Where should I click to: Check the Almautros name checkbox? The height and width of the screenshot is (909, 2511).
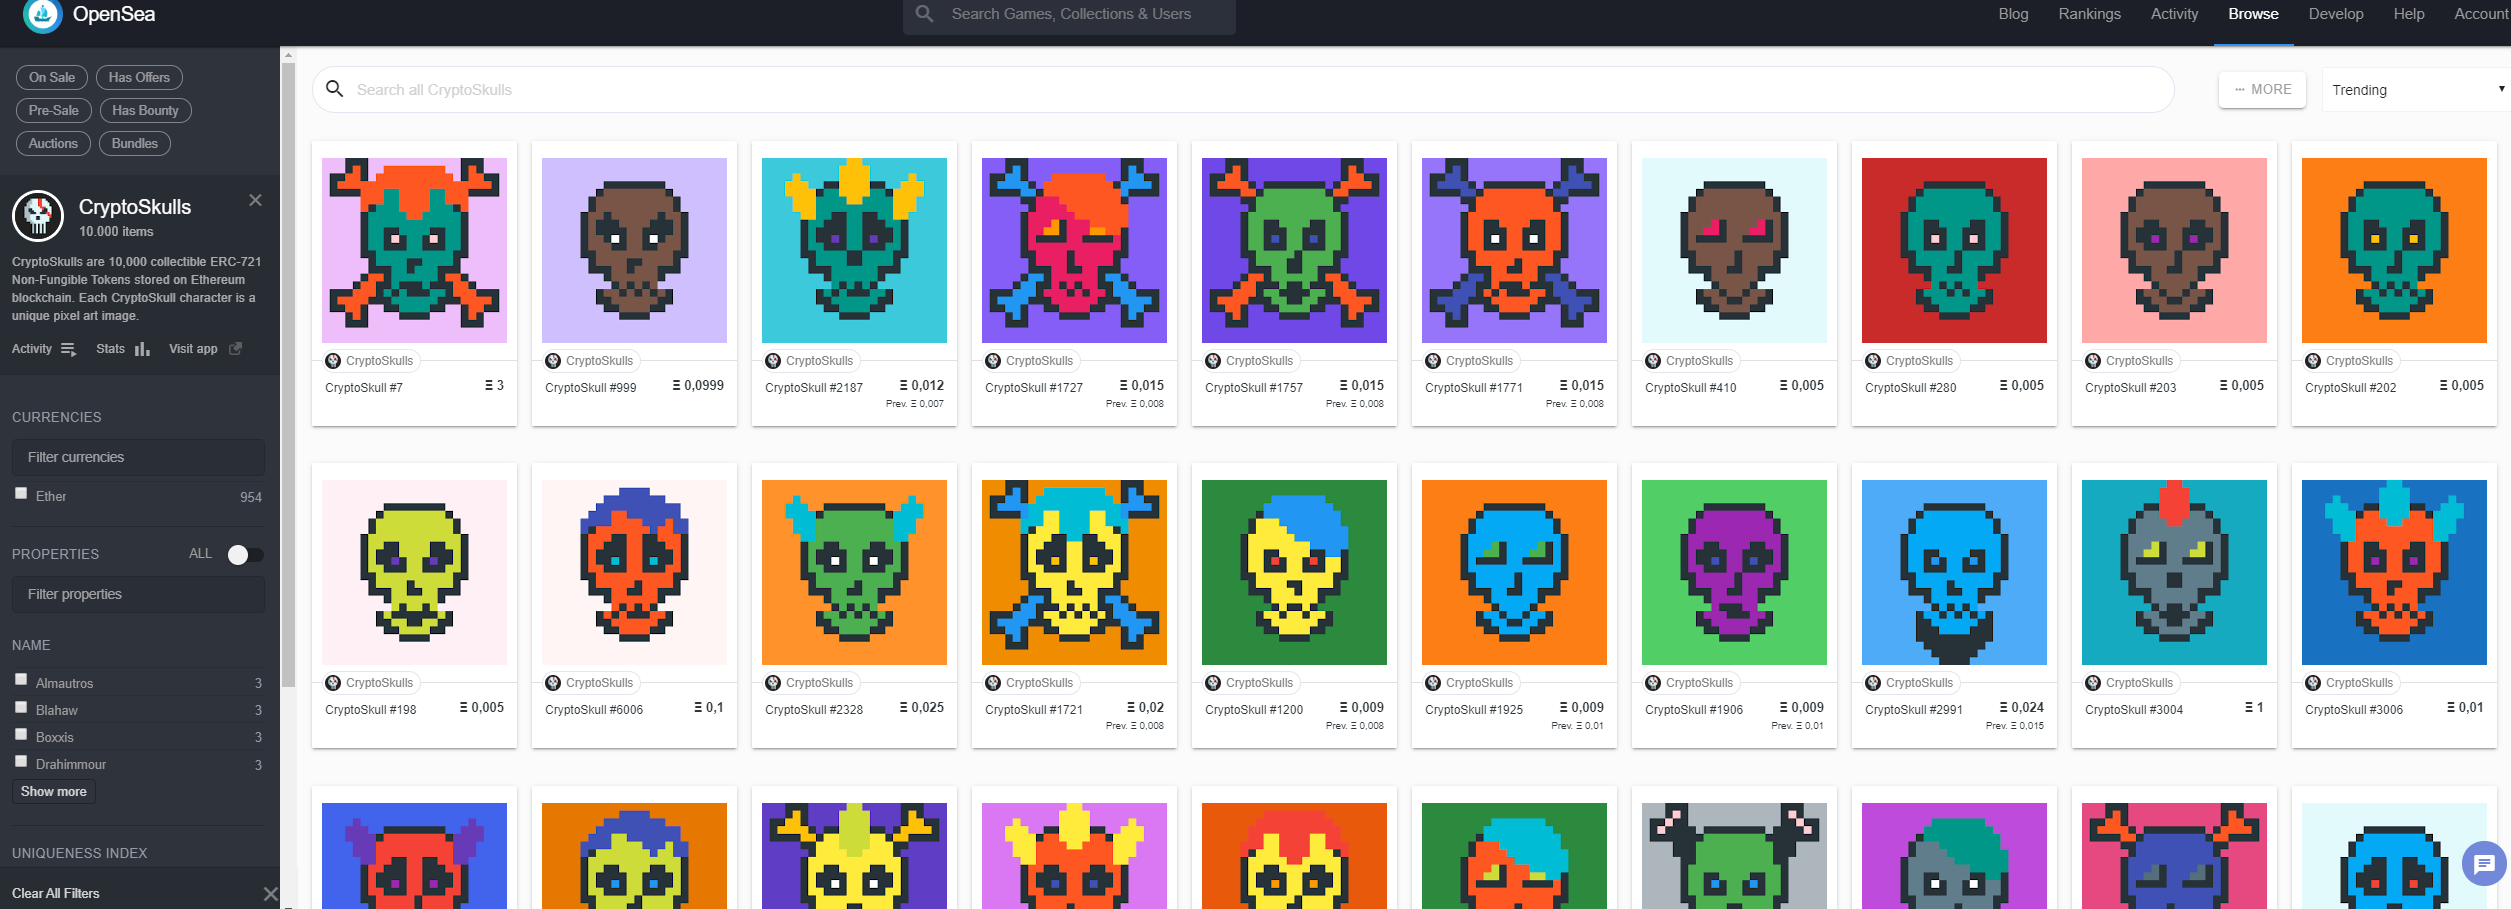[x=21, y=679]
